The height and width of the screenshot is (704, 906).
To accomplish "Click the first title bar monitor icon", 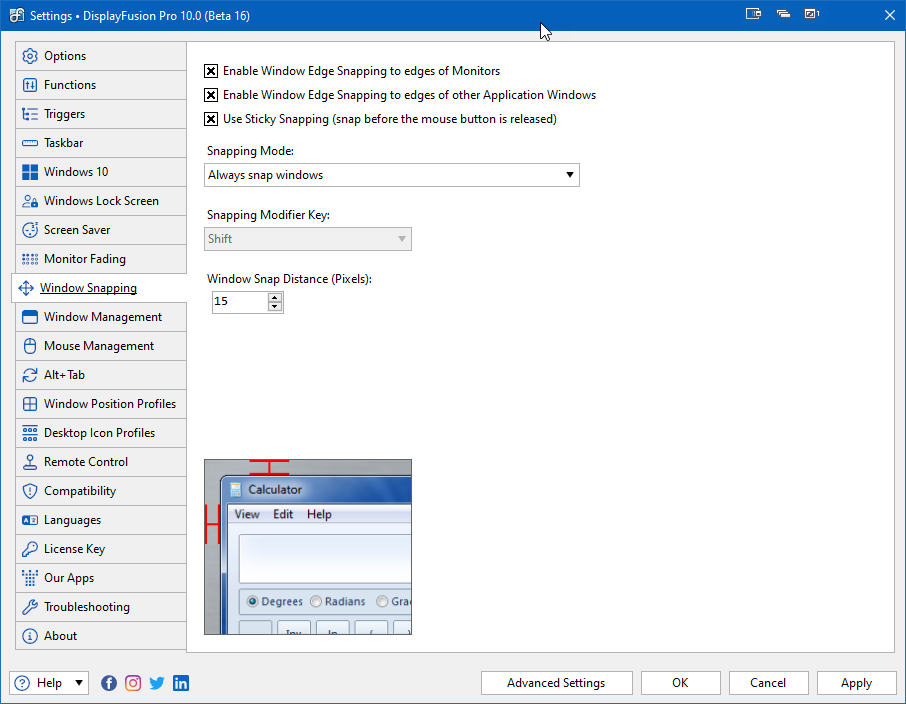I will [753, 13].
